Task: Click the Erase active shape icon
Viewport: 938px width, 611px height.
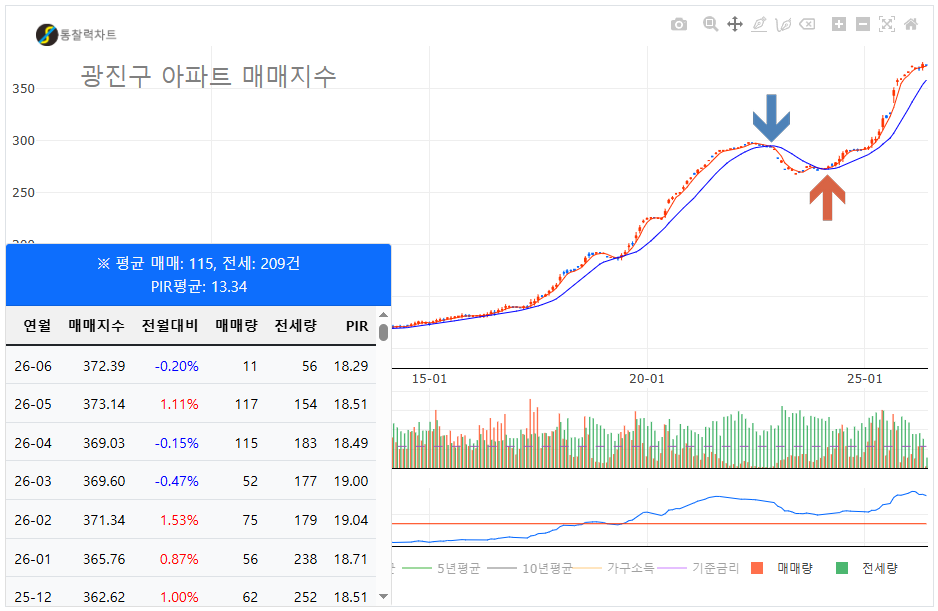Action: coord(807,24)
